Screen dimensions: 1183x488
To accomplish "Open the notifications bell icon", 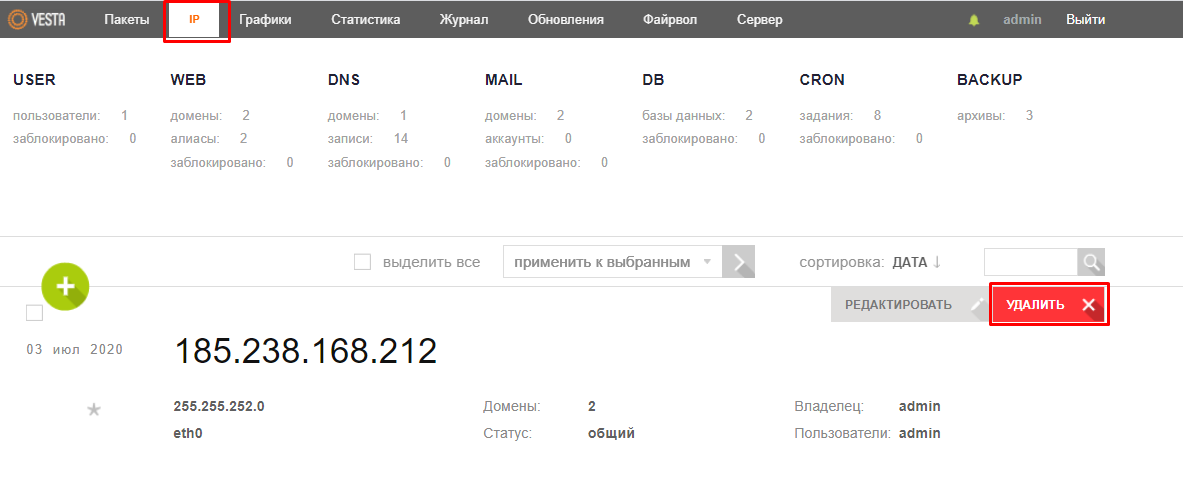I will click(974, 20).
